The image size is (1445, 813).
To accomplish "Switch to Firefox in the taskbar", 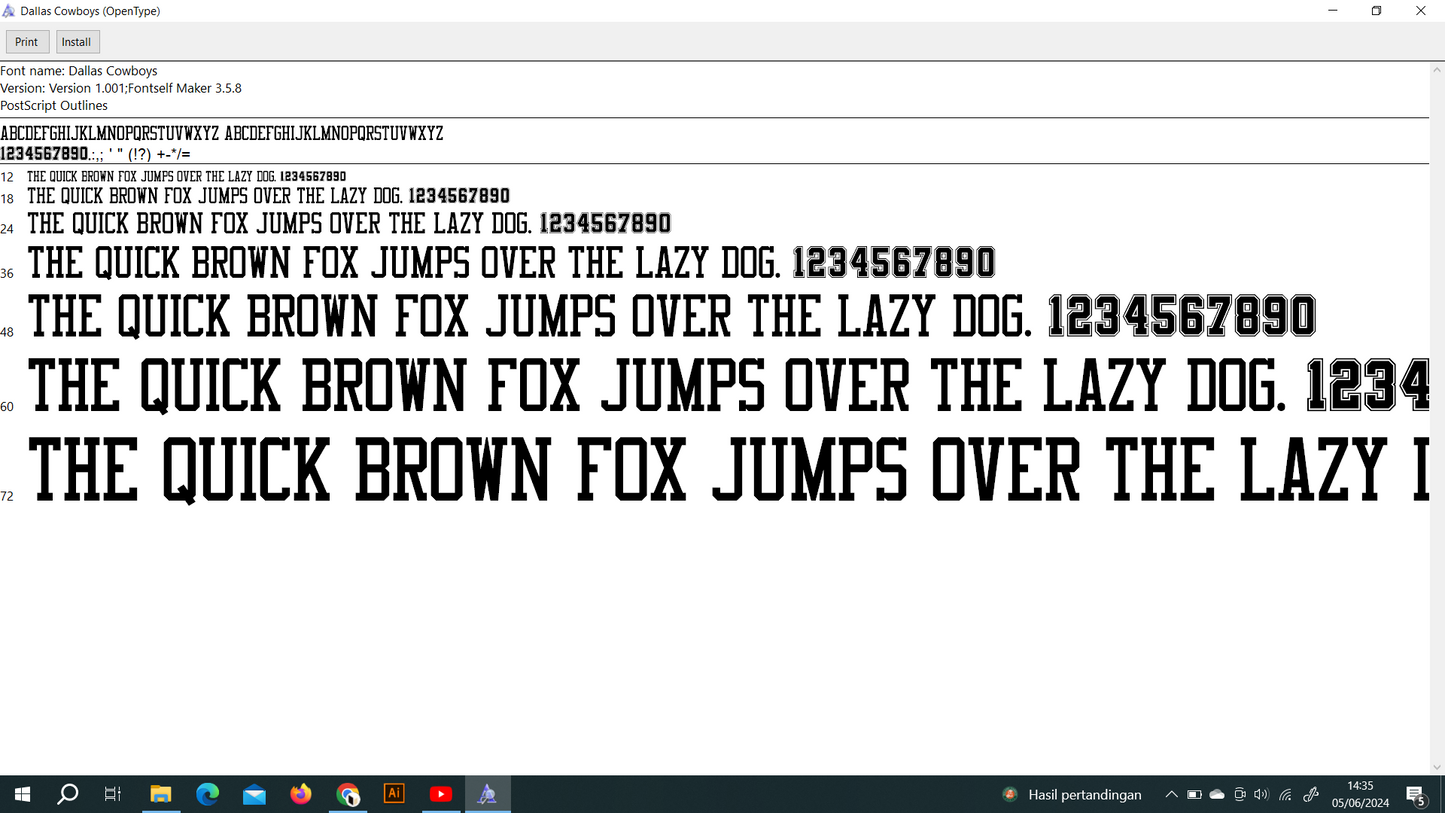I will (301, 794).
